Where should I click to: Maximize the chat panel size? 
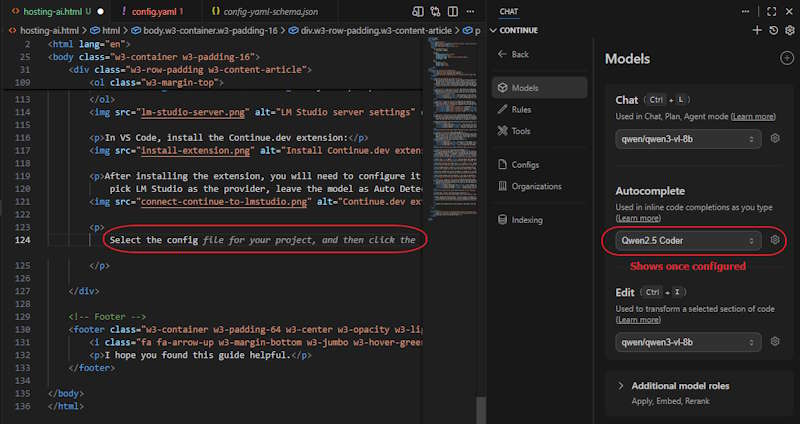(x=771, y=11)
